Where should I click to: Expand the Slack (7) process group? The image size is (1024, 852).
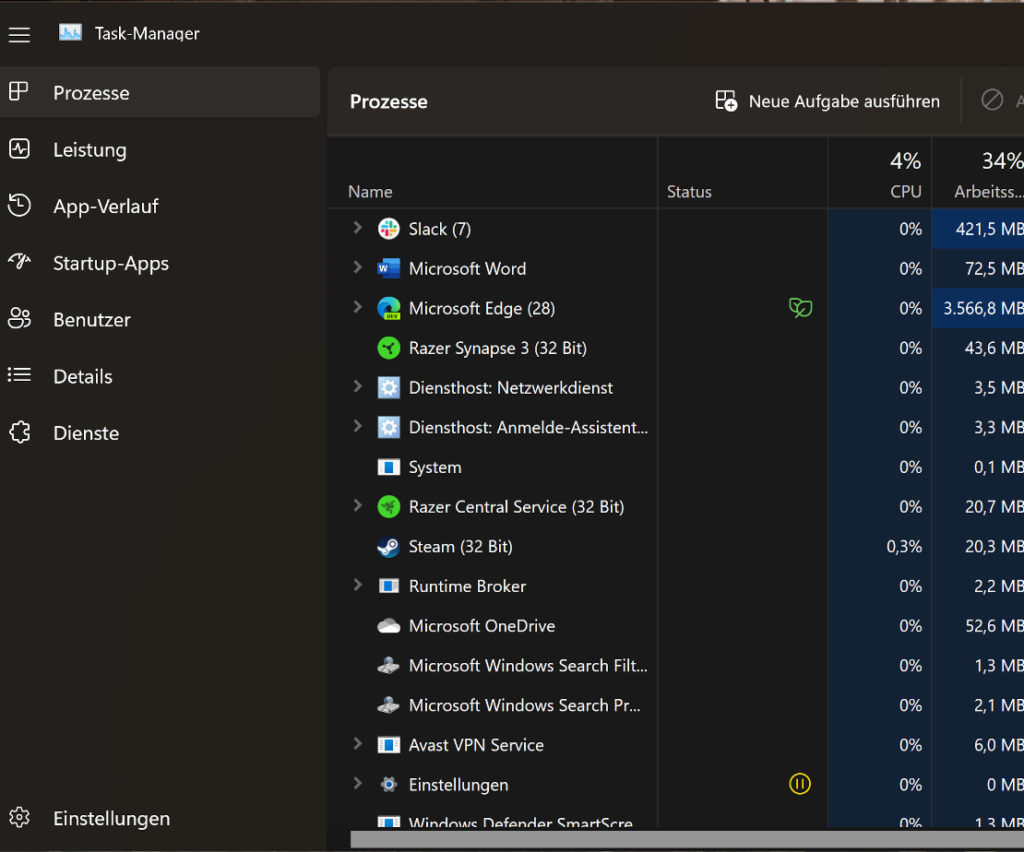[357, 228]
